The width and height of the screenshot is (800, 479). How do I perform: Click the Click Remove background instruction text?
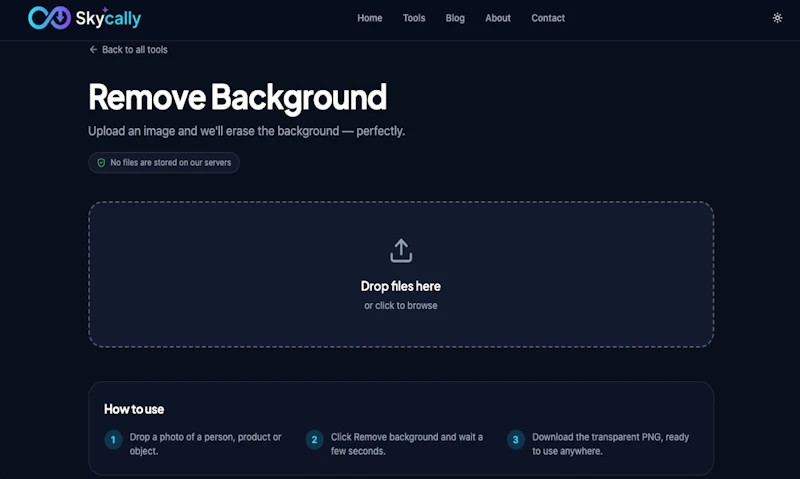click(x=407, y=444)
